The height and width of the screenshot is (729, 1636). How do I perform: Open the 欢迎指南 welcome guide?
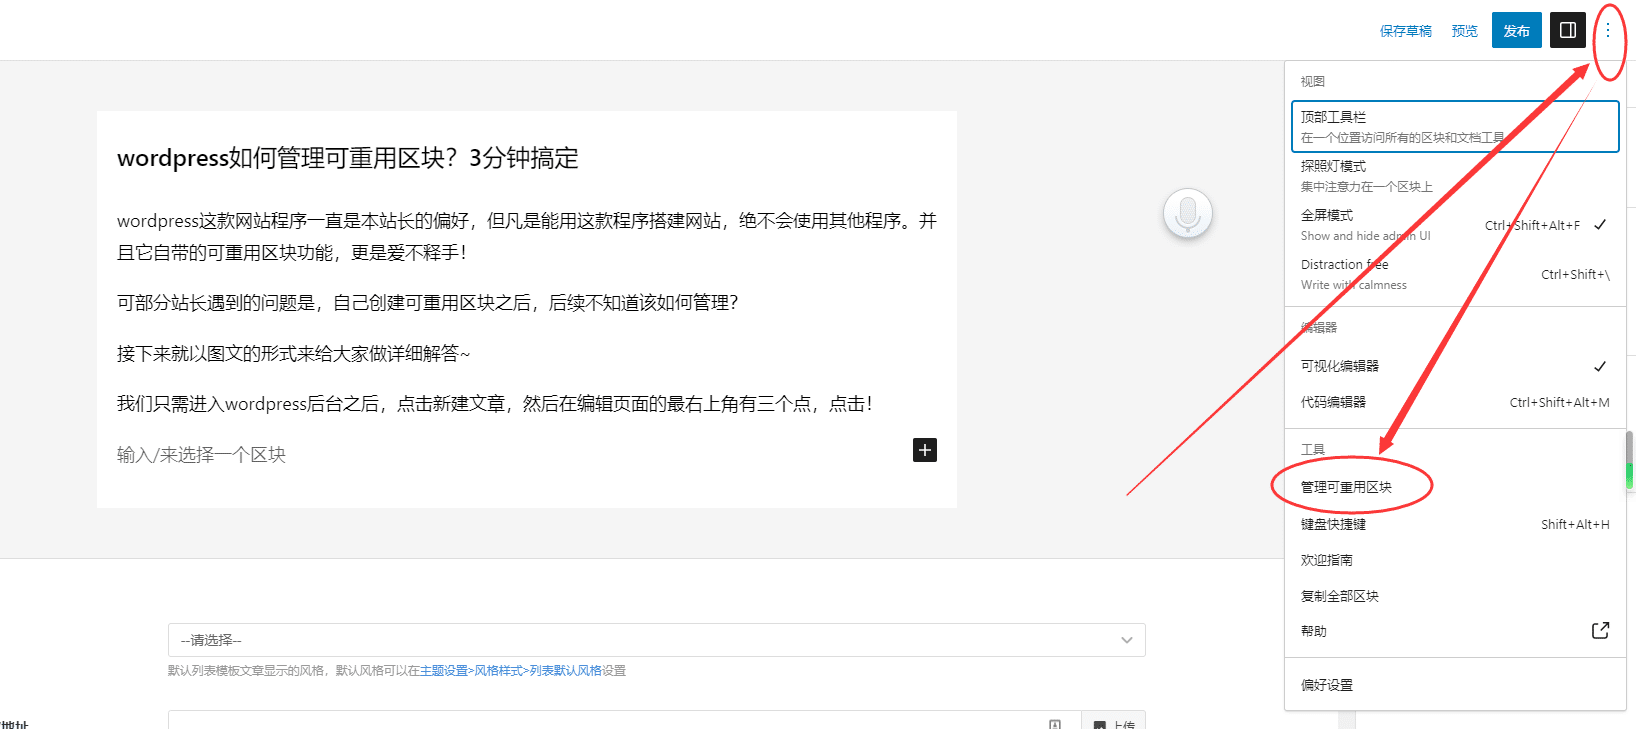pyautogui.click(x=1455, y=560)
